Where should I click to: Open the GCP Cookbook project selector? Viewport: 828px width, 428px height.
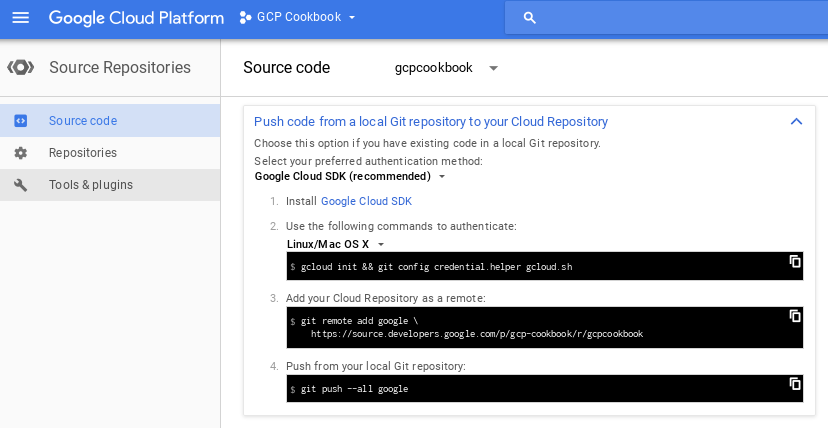coord(298,17)
